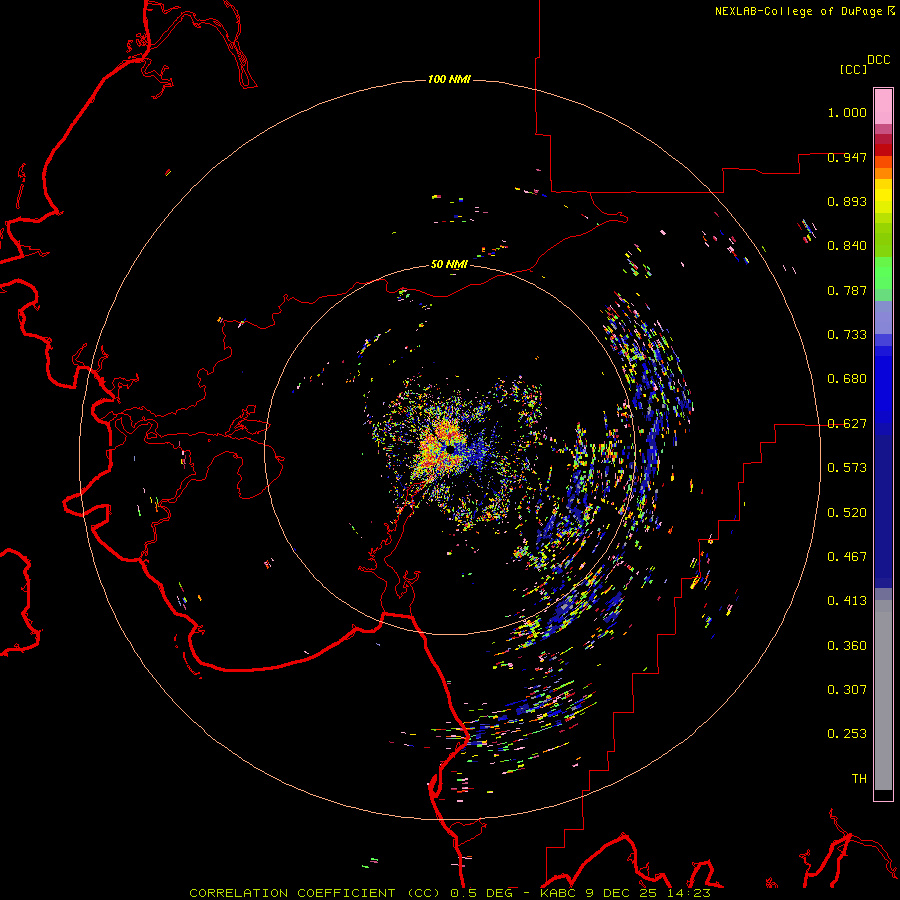This screenshot has width=900, height=900.
Task: Click the 0.360 color scale value
Action: (847, 646)
